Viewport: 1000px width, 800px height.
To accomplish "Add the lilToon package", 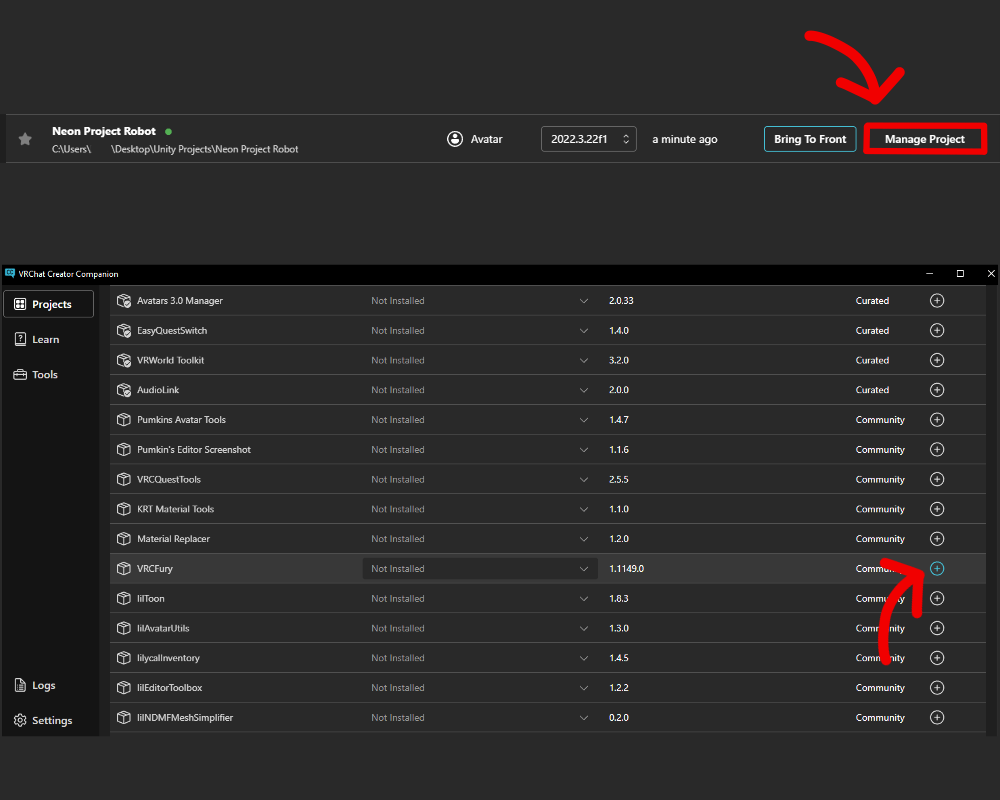I will click(937, 598).
